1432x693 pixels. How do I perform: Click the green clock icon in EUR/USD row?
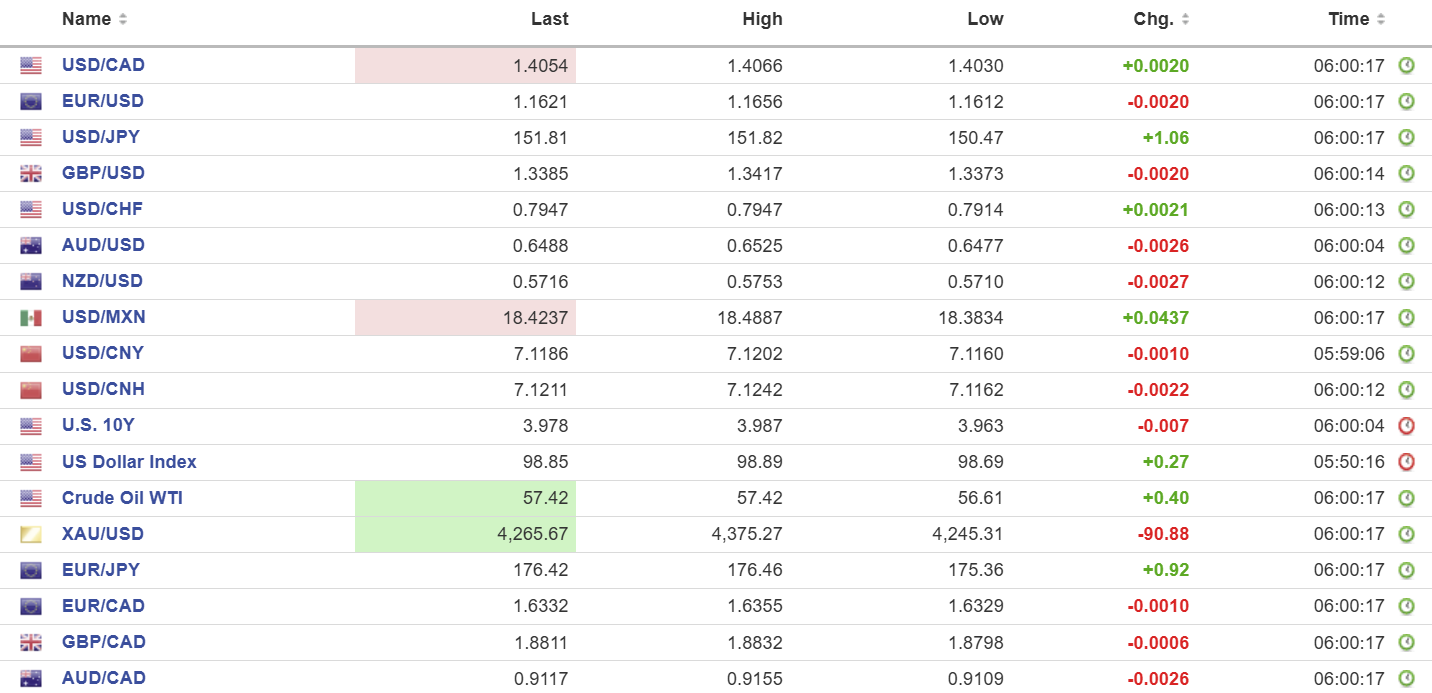[1406, 102]
